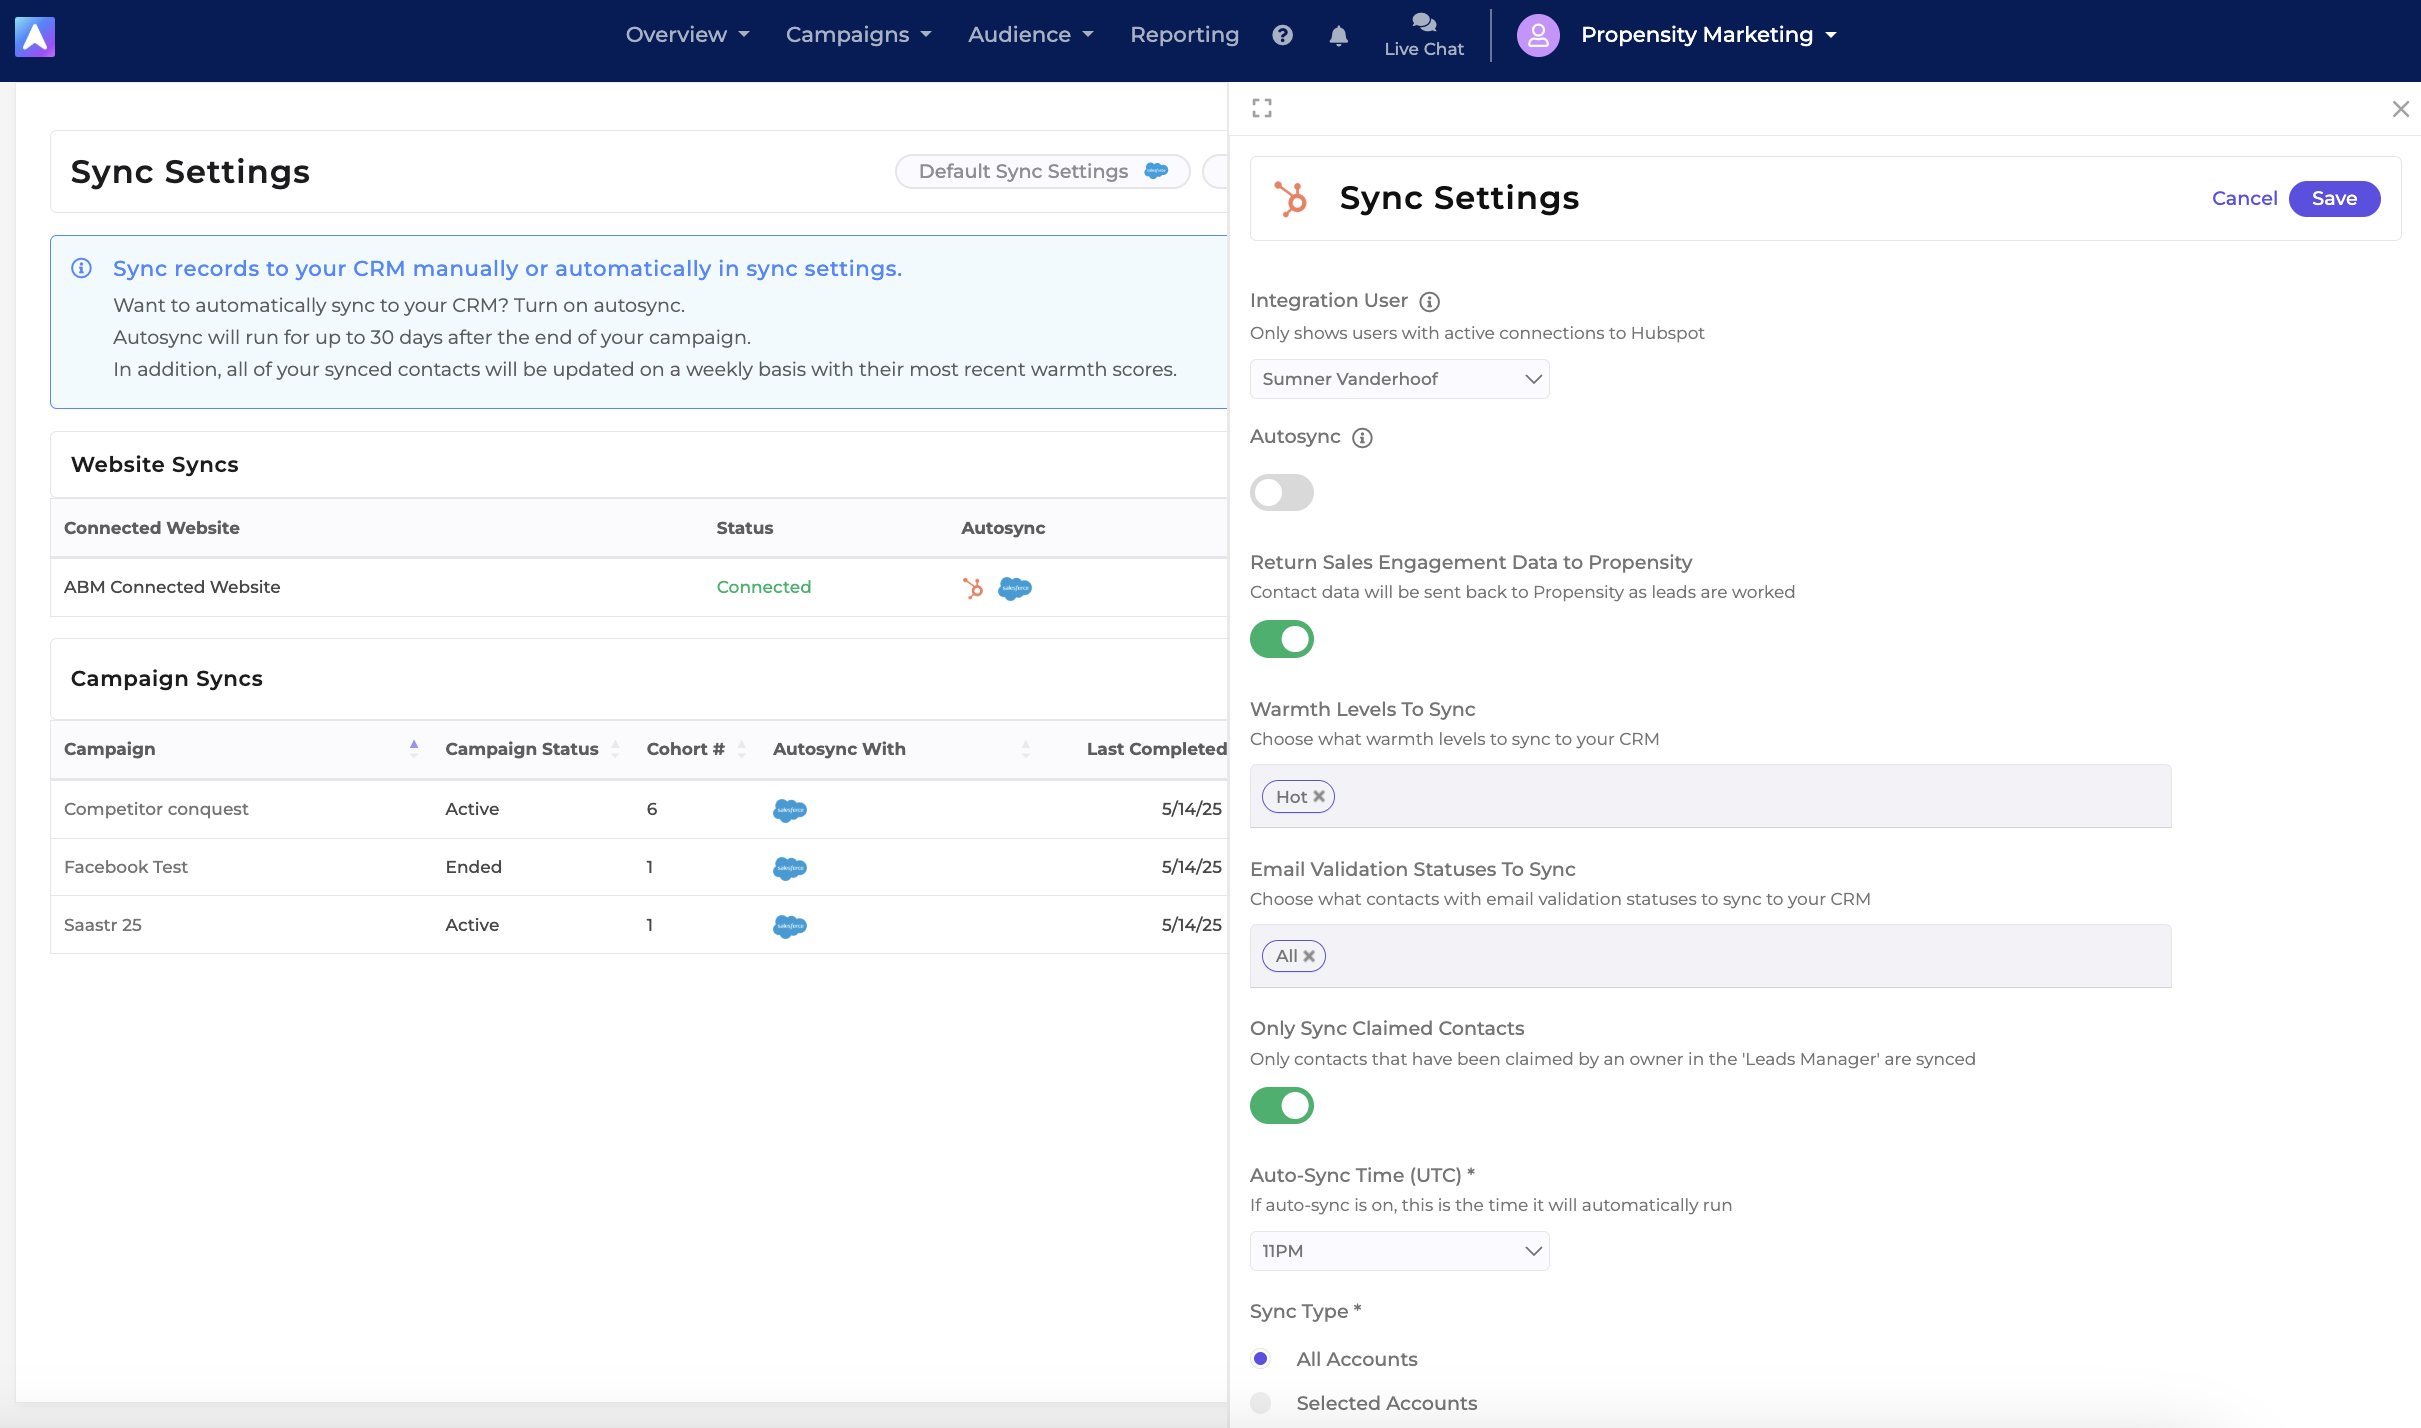Expand the side panel to fullscreen
This screenshot has width=2421, height=1428.
[1262, 108]
